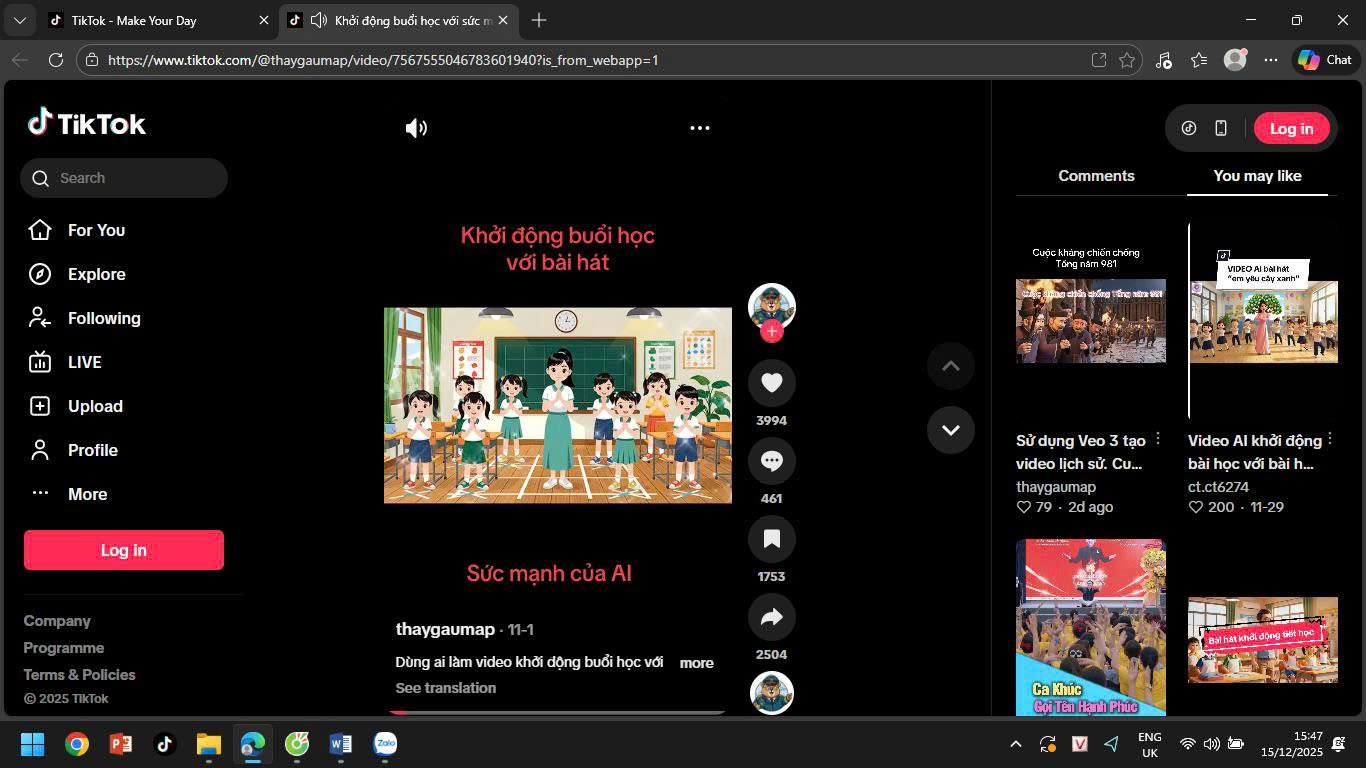Viewport: 1366px width, 768px height.
Task: Bookmark this page with the star icon
Action: click(x=1127, y=60)
